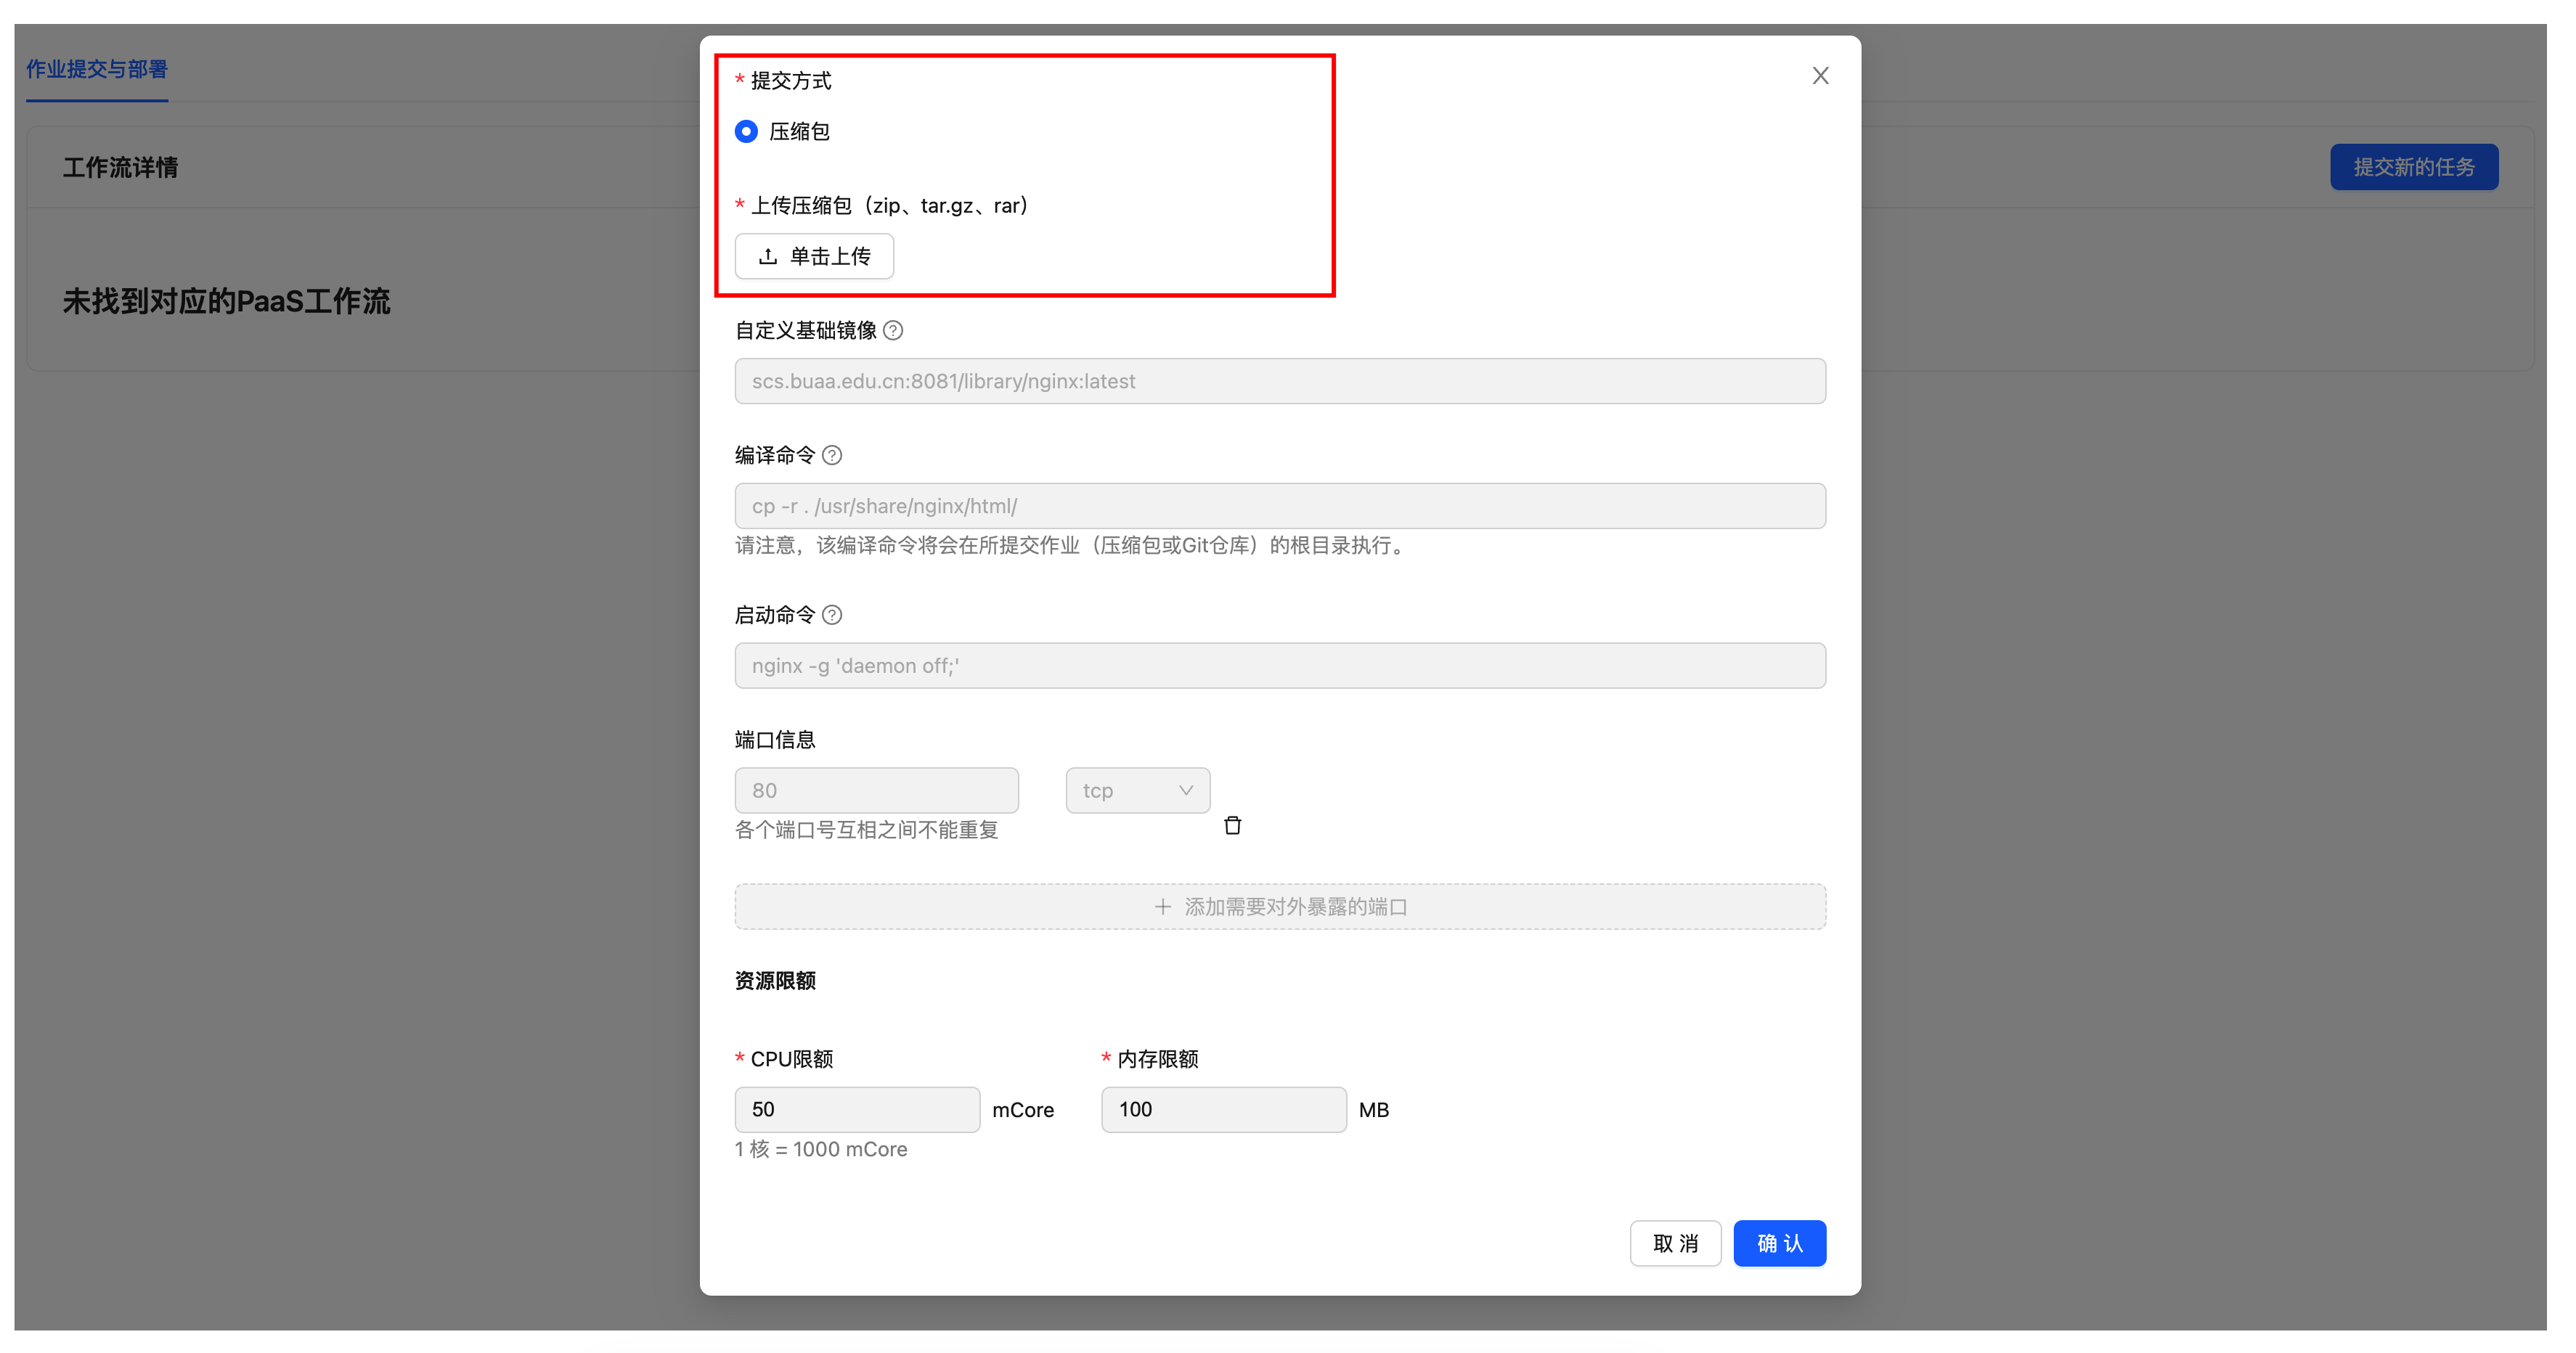Click the custom base image input field
The width and height of the screenshot is (2576, 1353).
[x=1279, y=381]
